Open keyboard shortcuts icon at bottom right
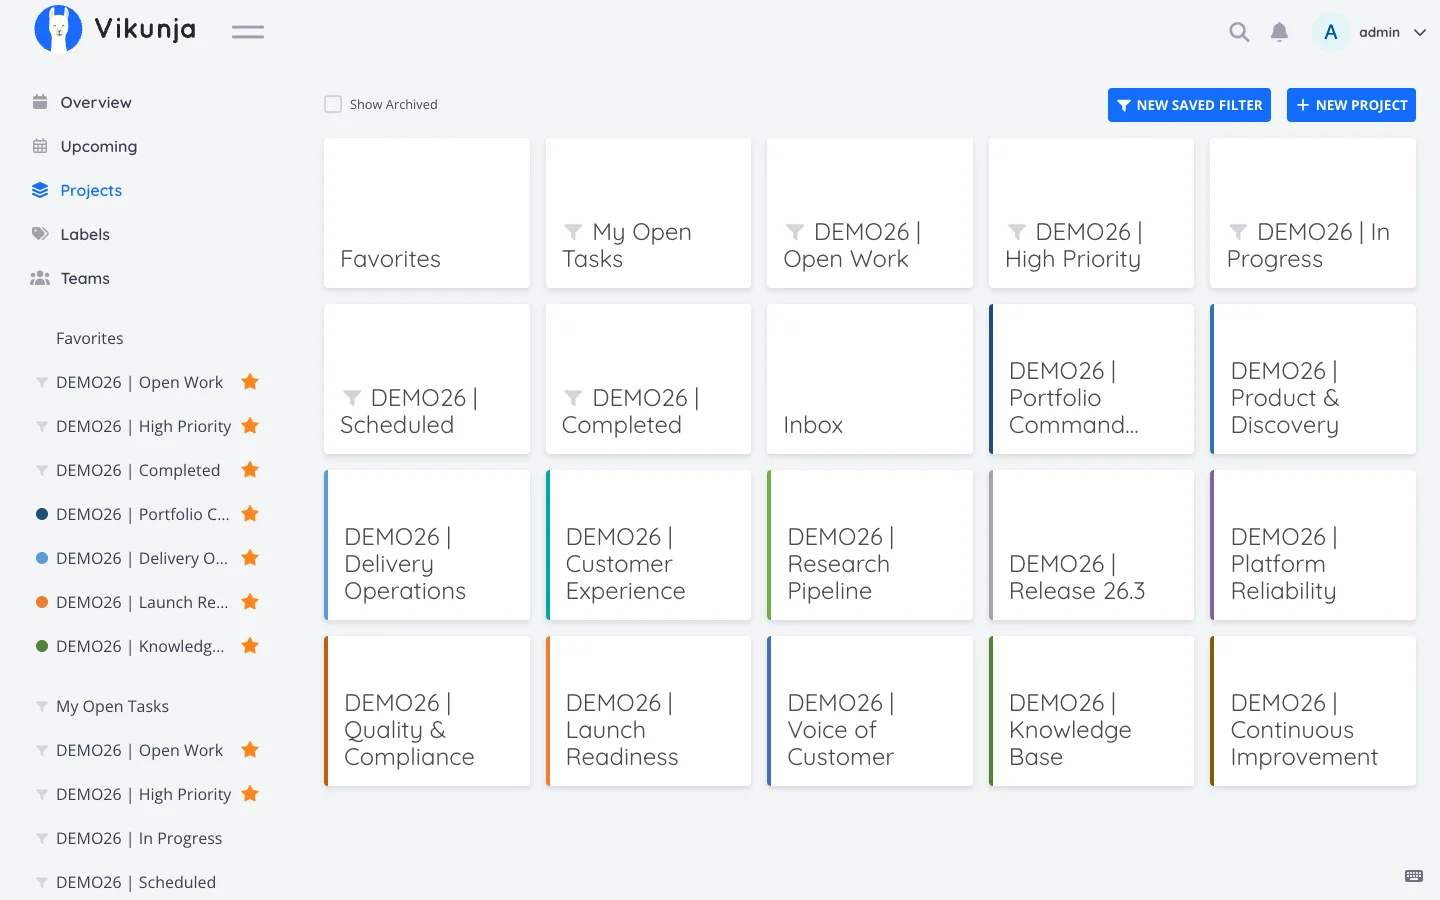 [1414, 876]
